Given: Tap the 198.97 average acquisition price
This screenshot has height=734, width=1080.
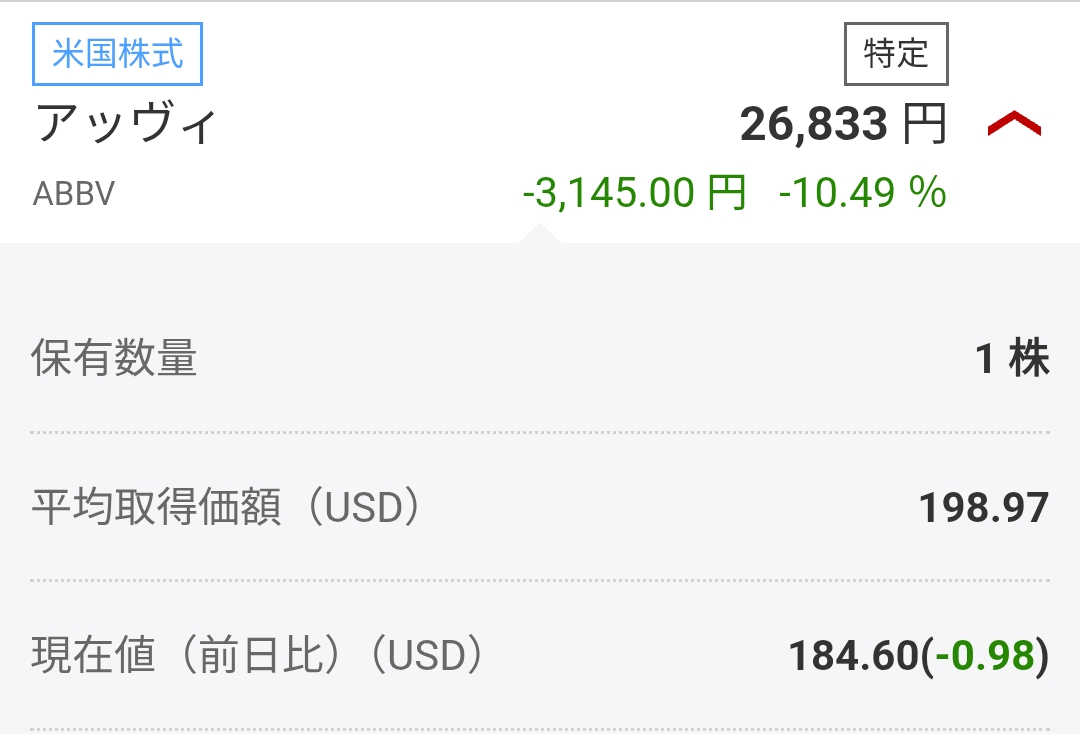Looking at the screenshot, I should tap(983, 508).
